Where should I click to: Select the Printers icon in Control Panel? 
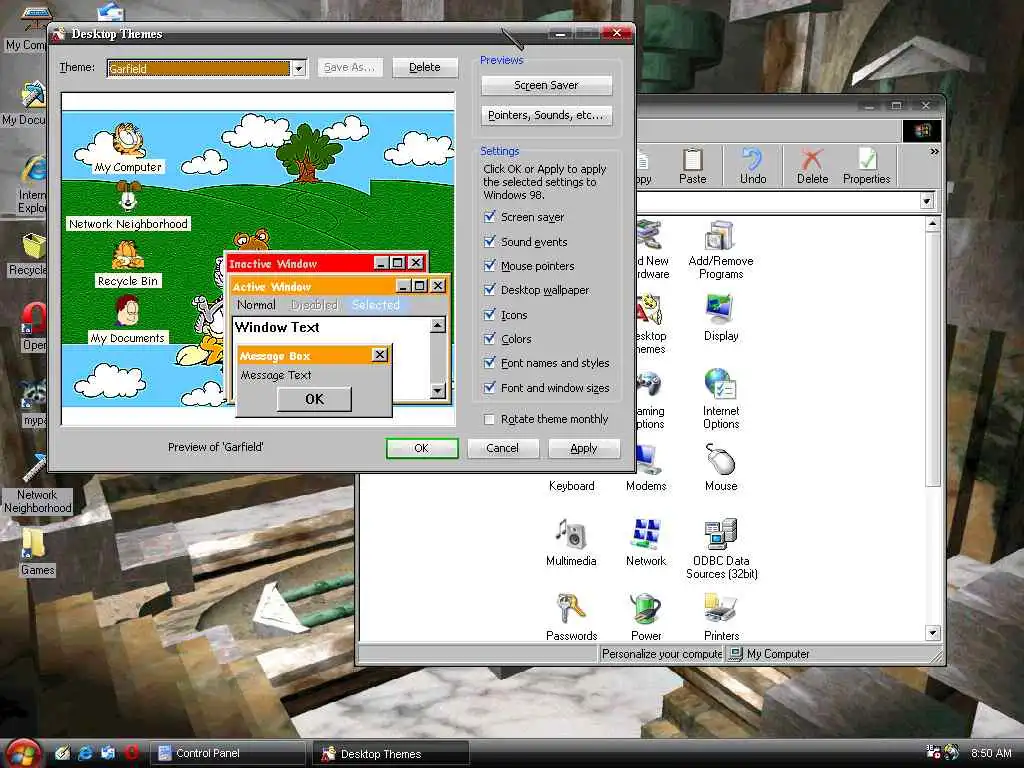(721, 617)
